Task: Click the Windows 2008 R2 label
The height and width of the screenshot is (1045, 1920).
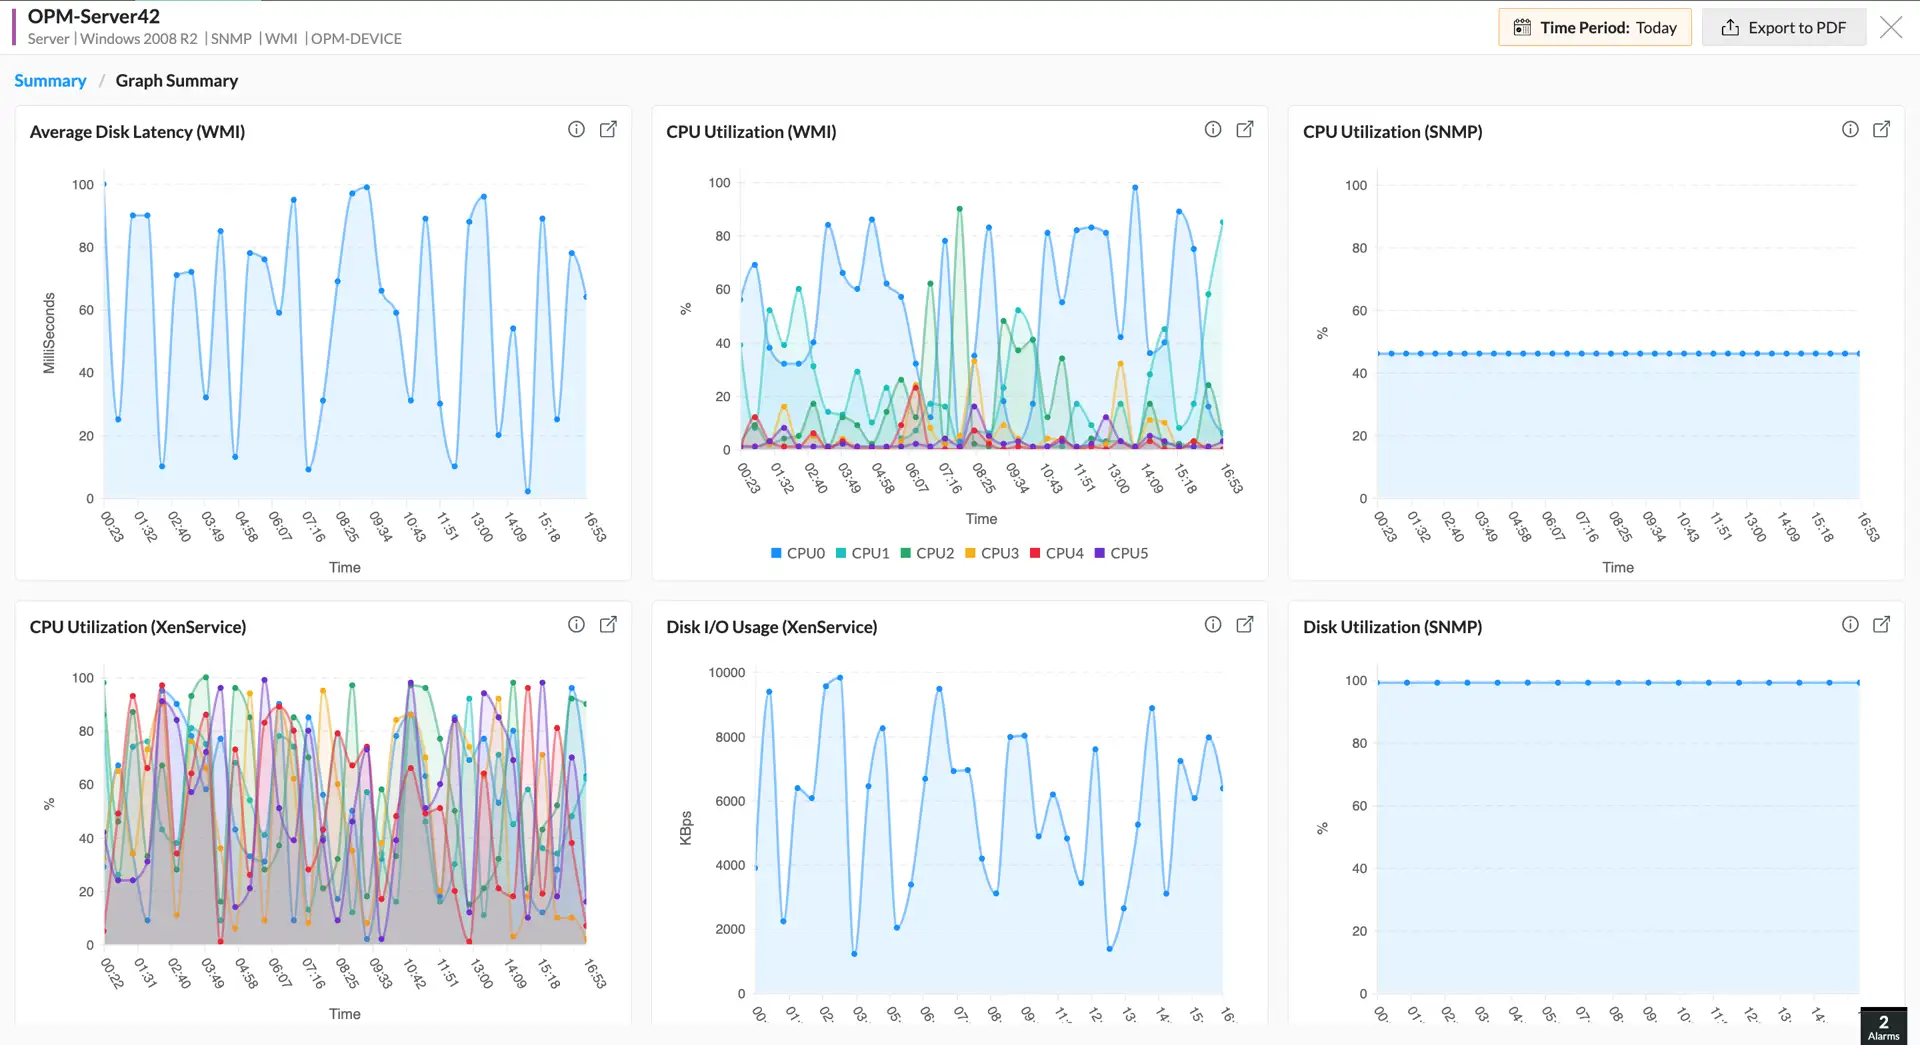Action: coord(139,39)
